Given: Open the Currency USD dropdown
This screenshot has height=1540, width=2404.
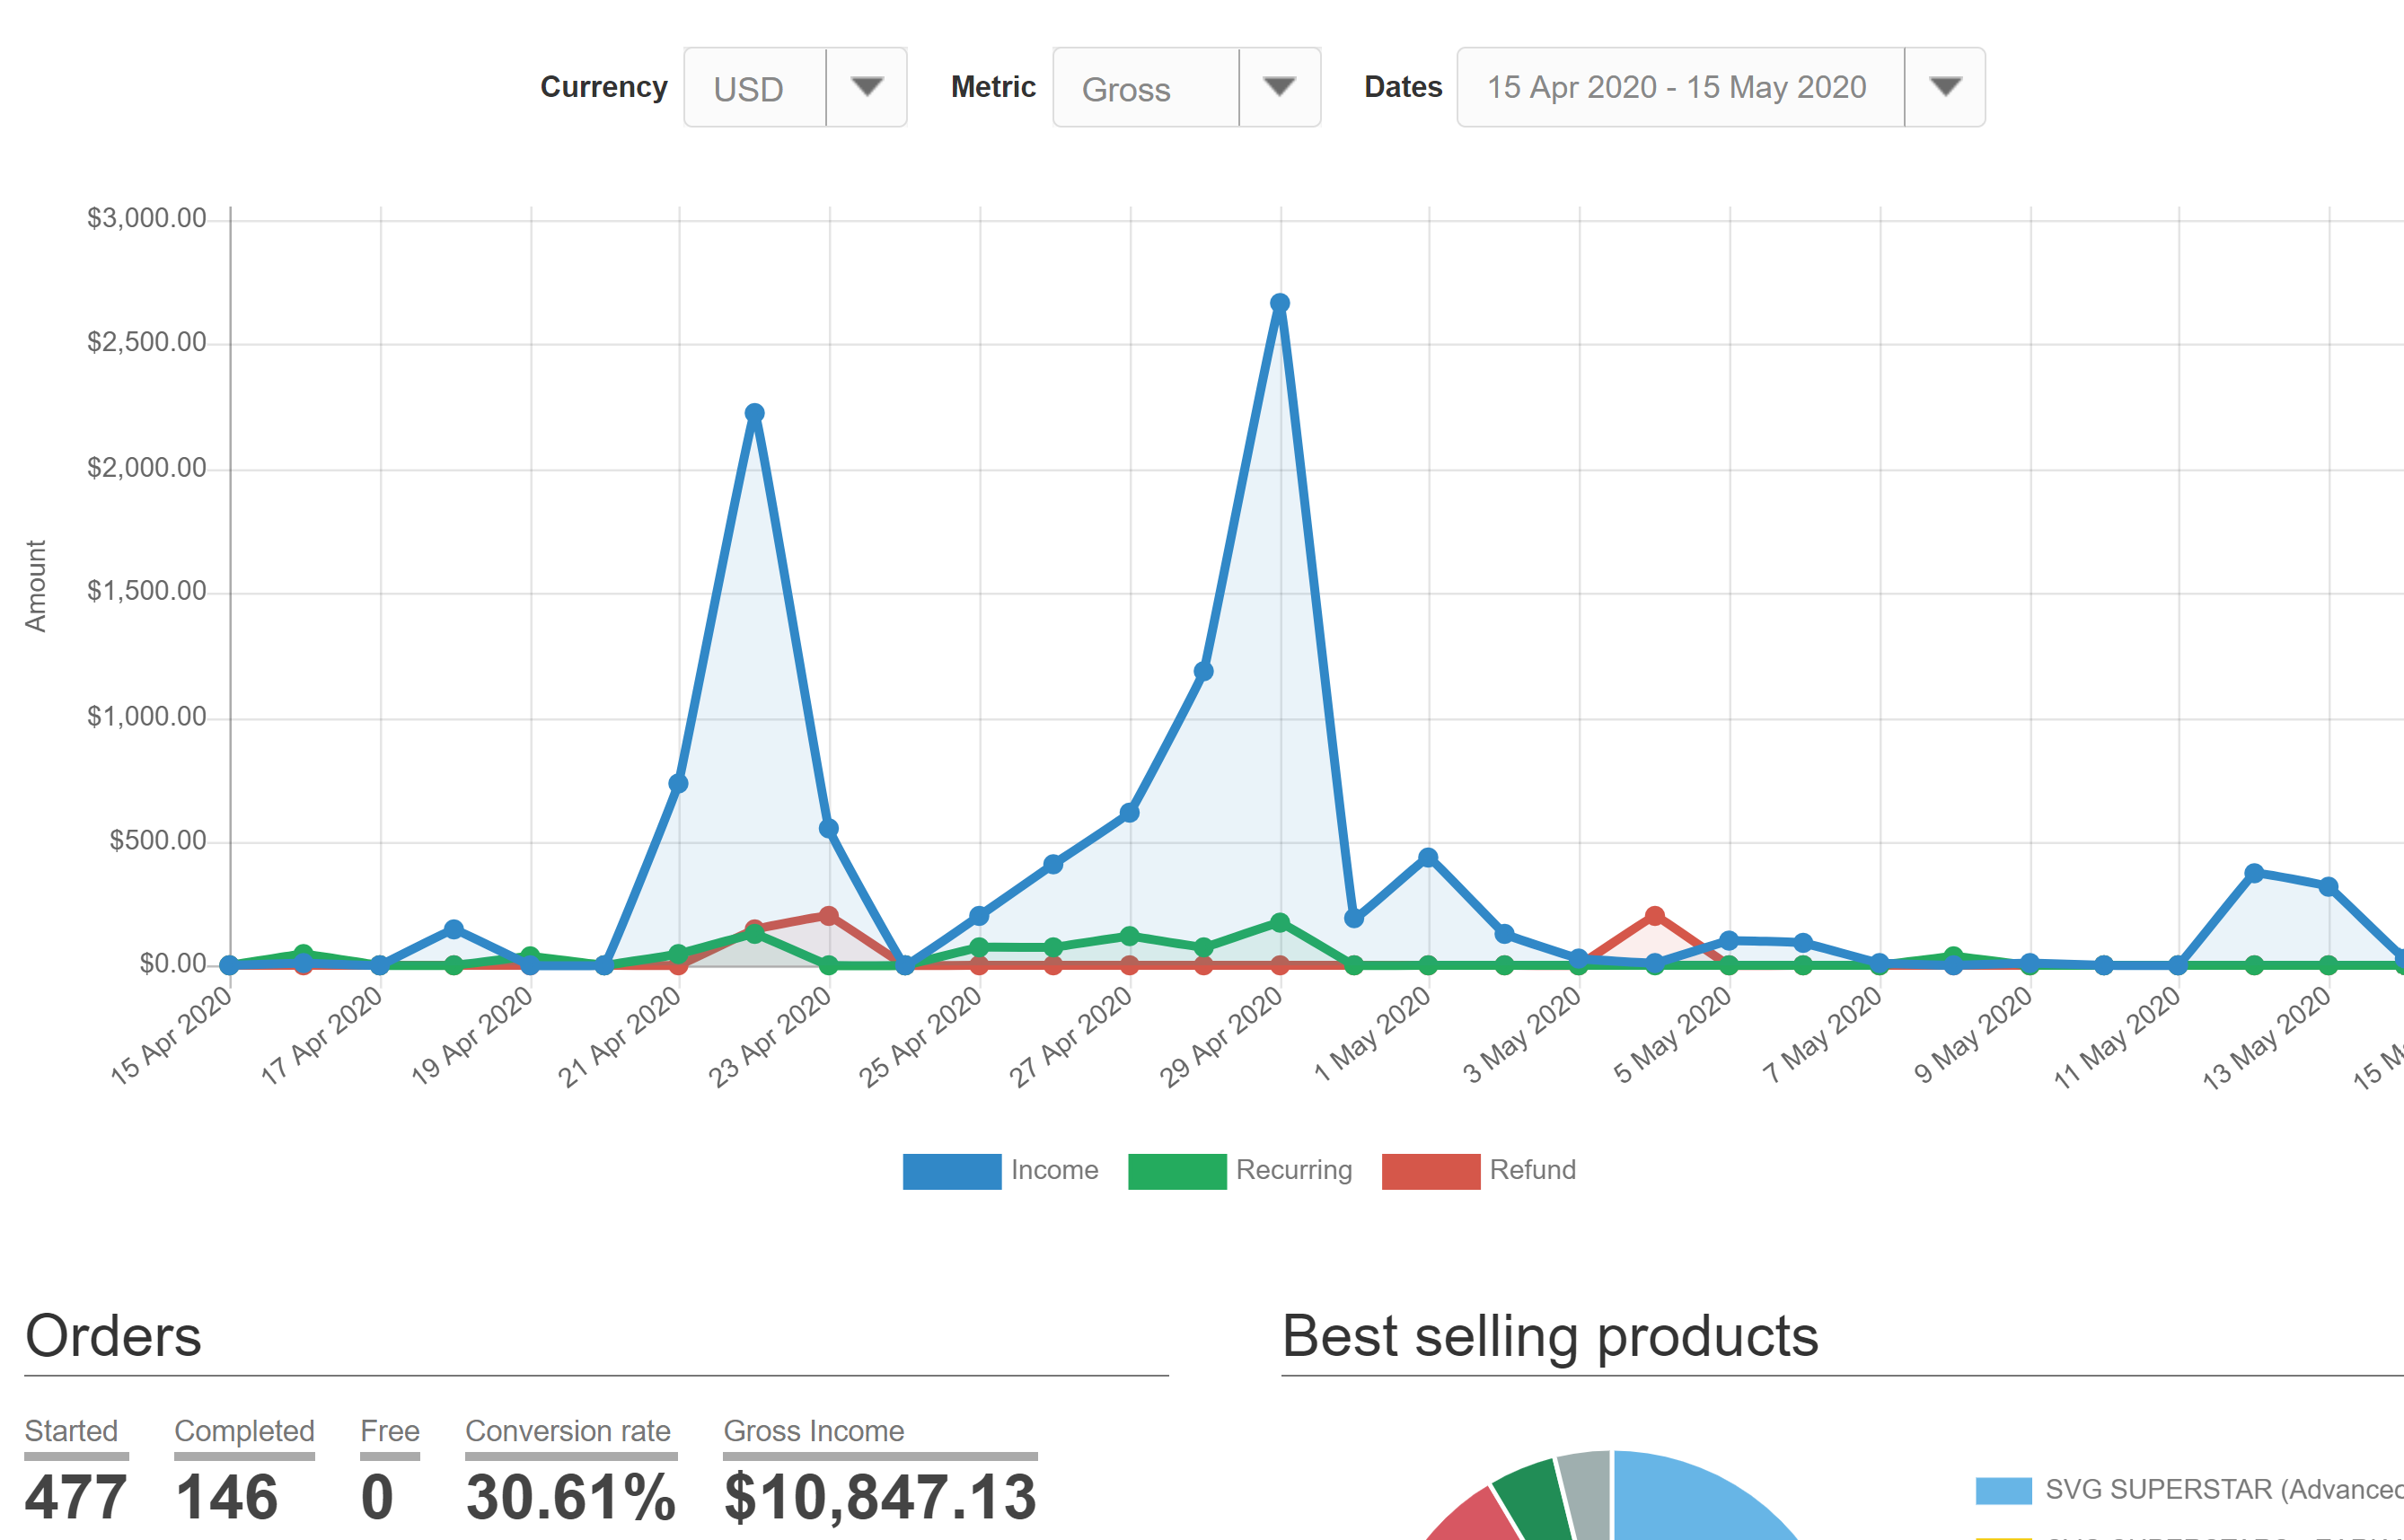Looking at the screenshot, I should [x=795, y=87].
